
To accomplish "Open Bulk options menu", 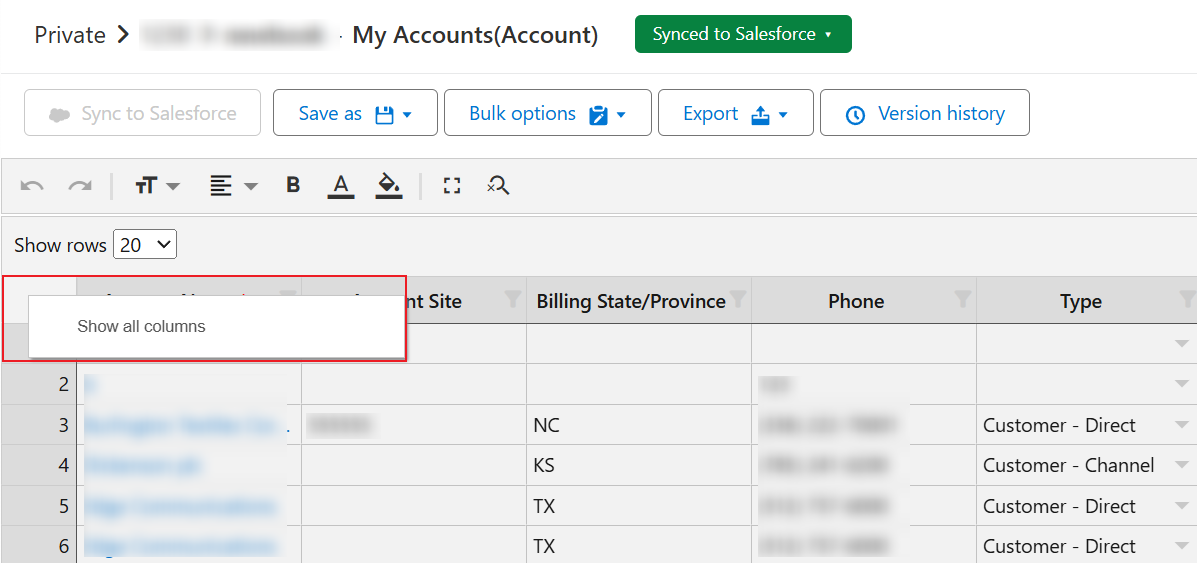I will 547,113.
